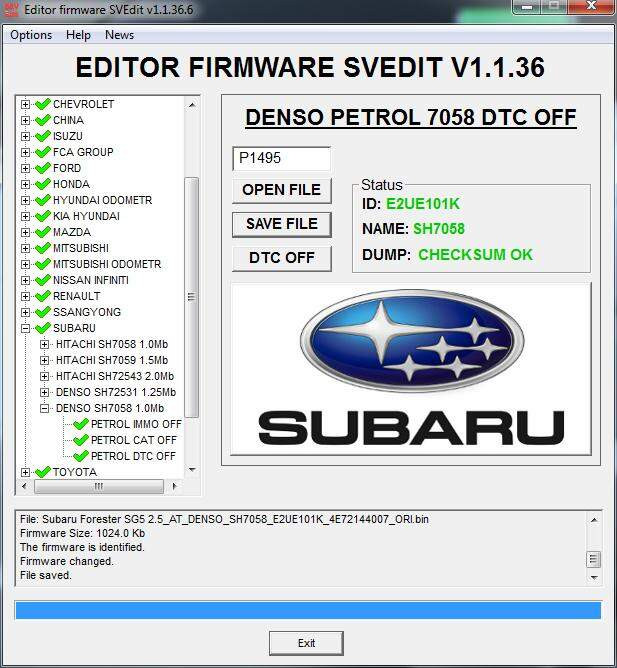
Task: Select the PETROL DTC OFF tree item
Action: [133, 456]
